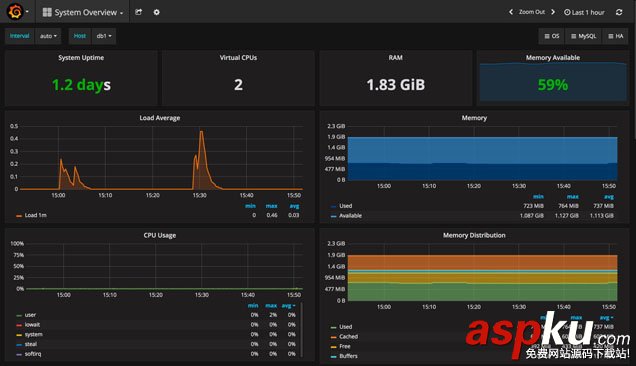This screenshot has width=636, height=366.
Task: Toggle the Buffers series in Memory Distribution
Action: point(348,356)
